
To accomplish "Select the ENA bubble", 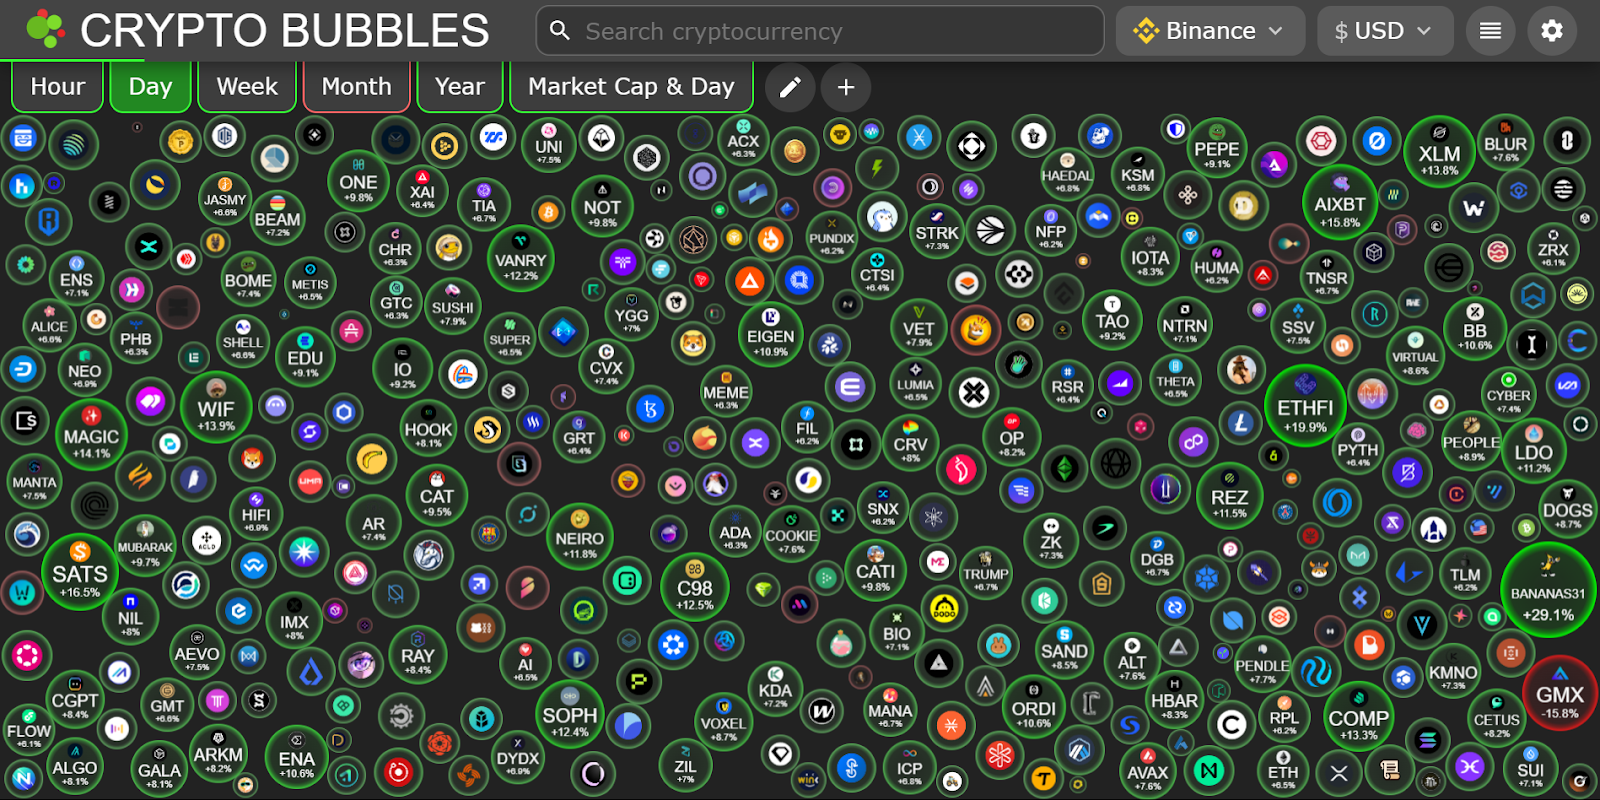I will (297, 757).
